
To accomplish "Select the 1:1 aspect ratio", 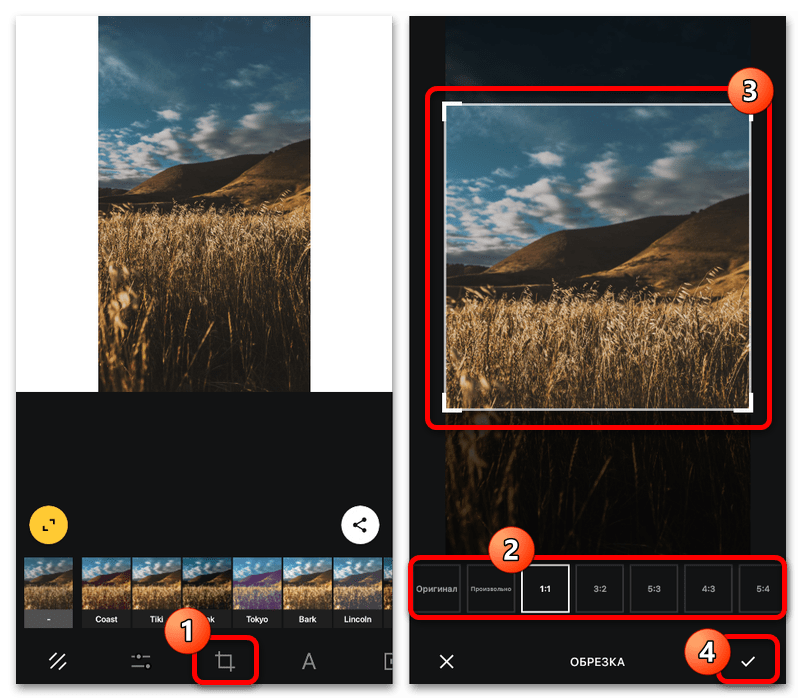I will click(x=545, y=589).
